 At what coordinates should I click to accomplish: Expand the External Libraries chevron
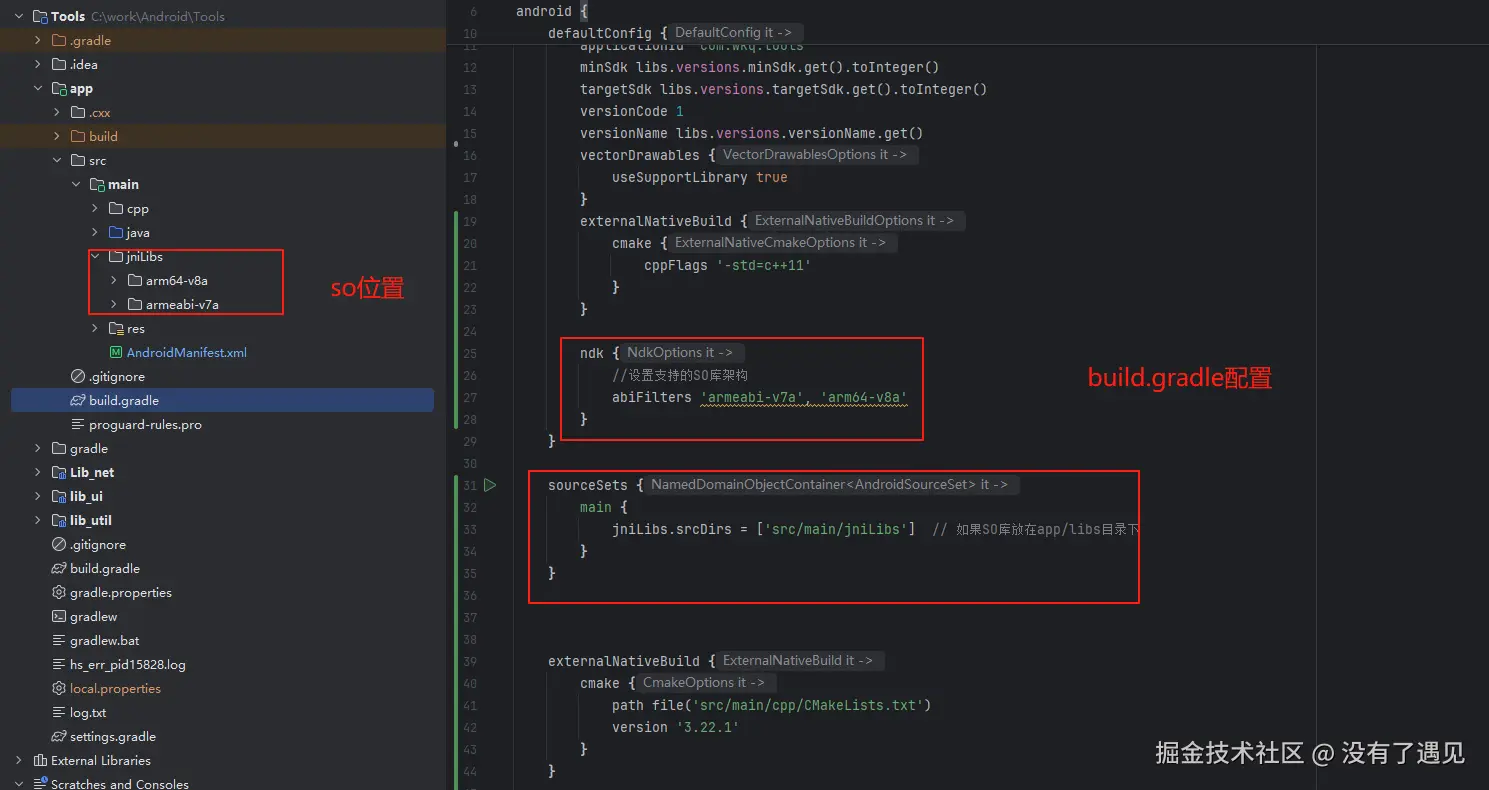click(x=19, y=760)
